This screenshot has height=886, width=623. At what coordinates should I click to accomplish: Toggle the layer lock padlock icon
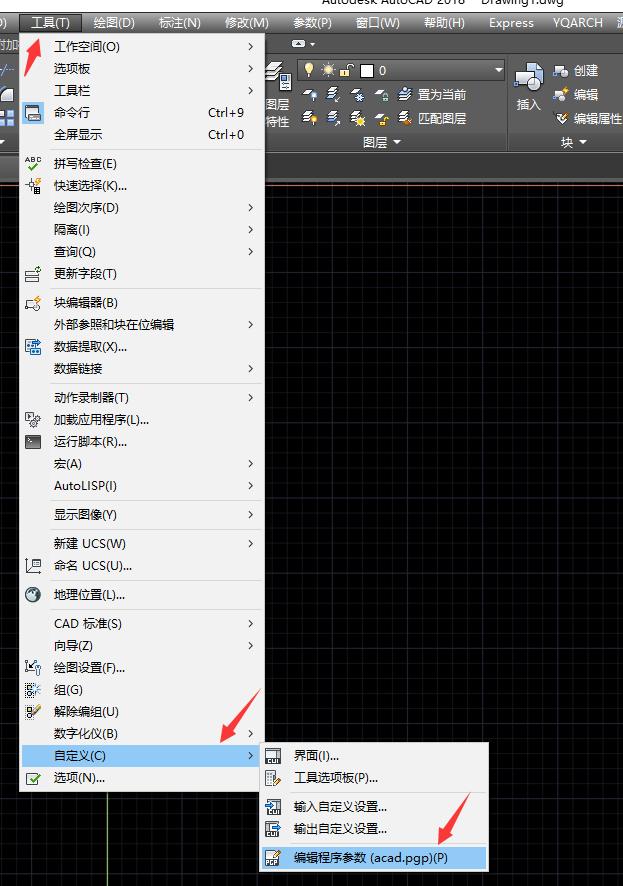[346, 70]
